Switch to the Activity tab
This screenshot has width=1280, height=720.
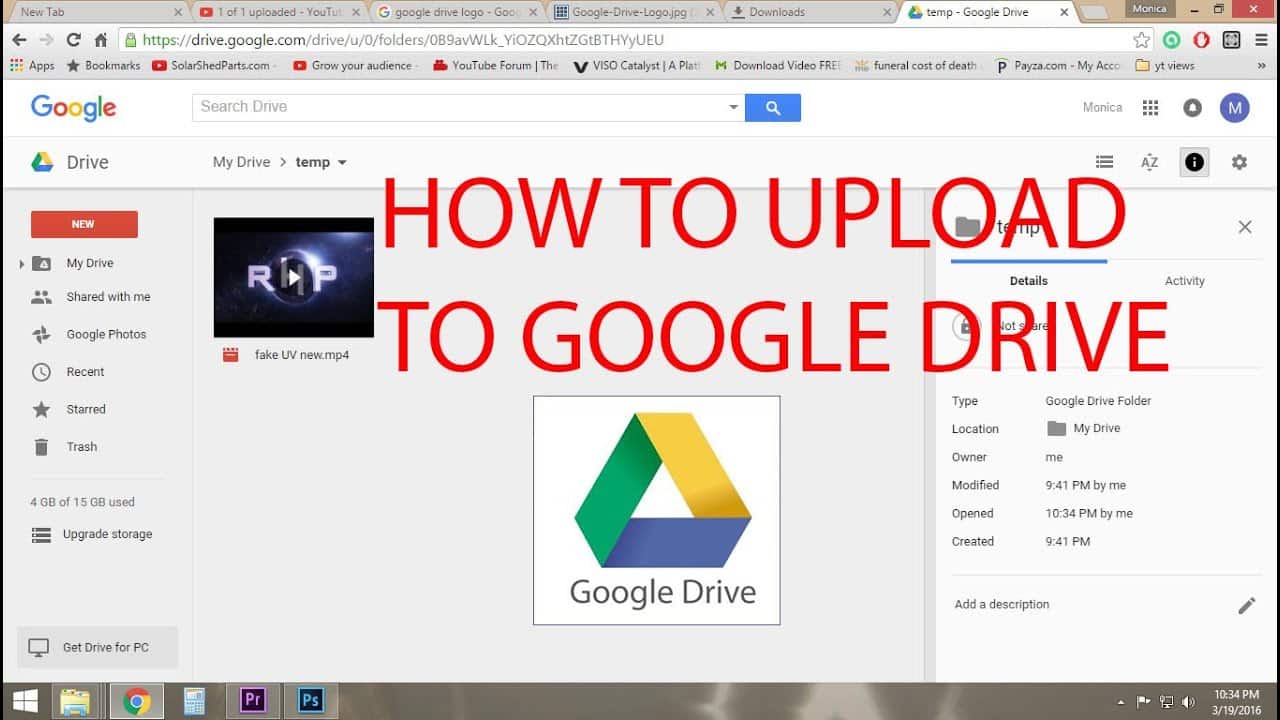(x=1184, y=281)
